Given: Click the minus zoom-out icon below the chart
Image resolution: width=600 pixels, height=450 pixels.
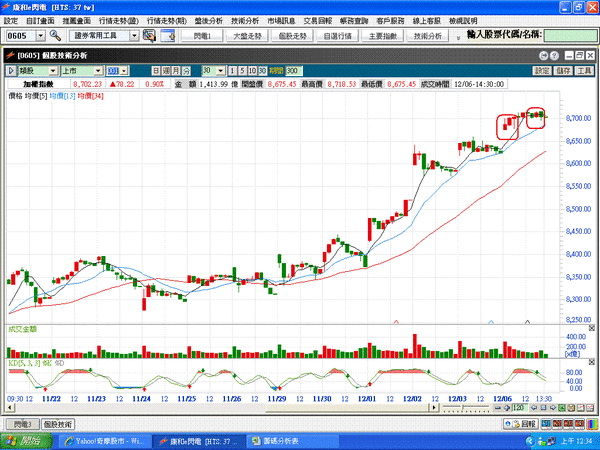Looking at the screenshot, I should coord(497,408).
